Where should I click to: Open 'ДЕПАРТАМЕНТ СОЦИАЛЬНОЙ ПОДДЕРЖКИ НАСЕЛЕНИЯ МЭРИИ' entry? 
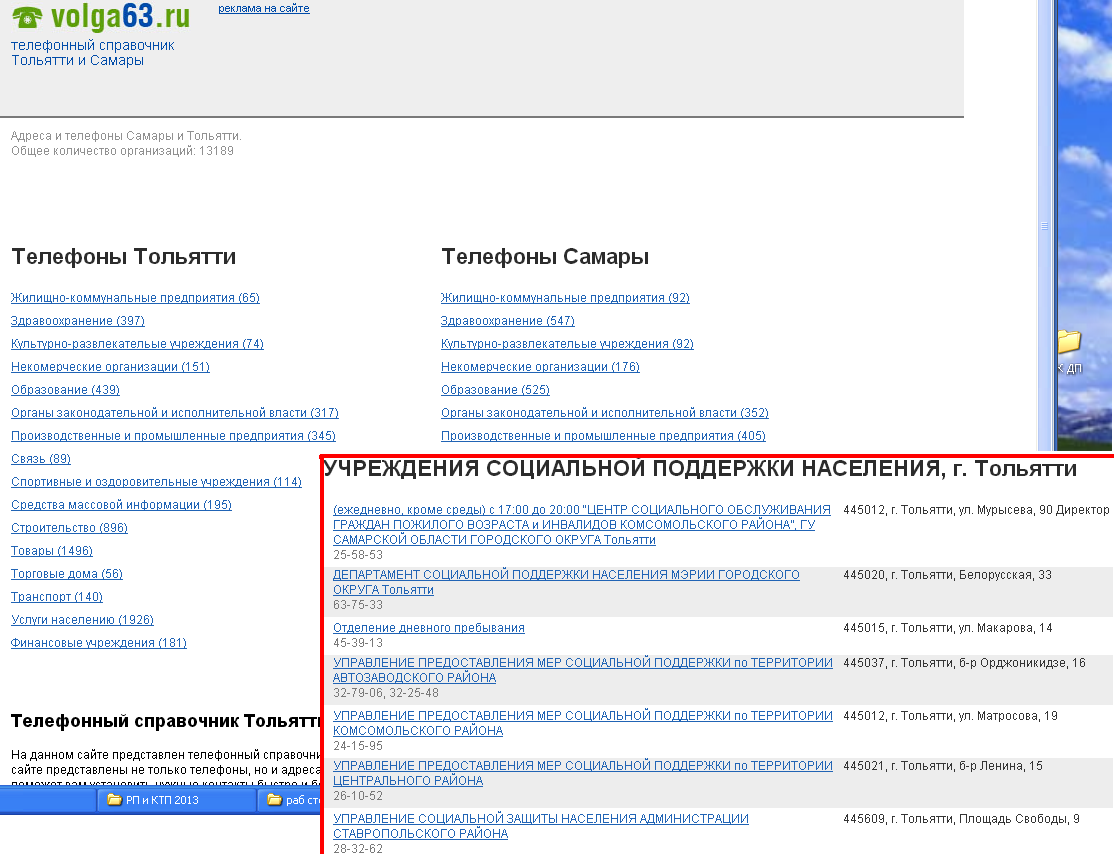point(566,575)
